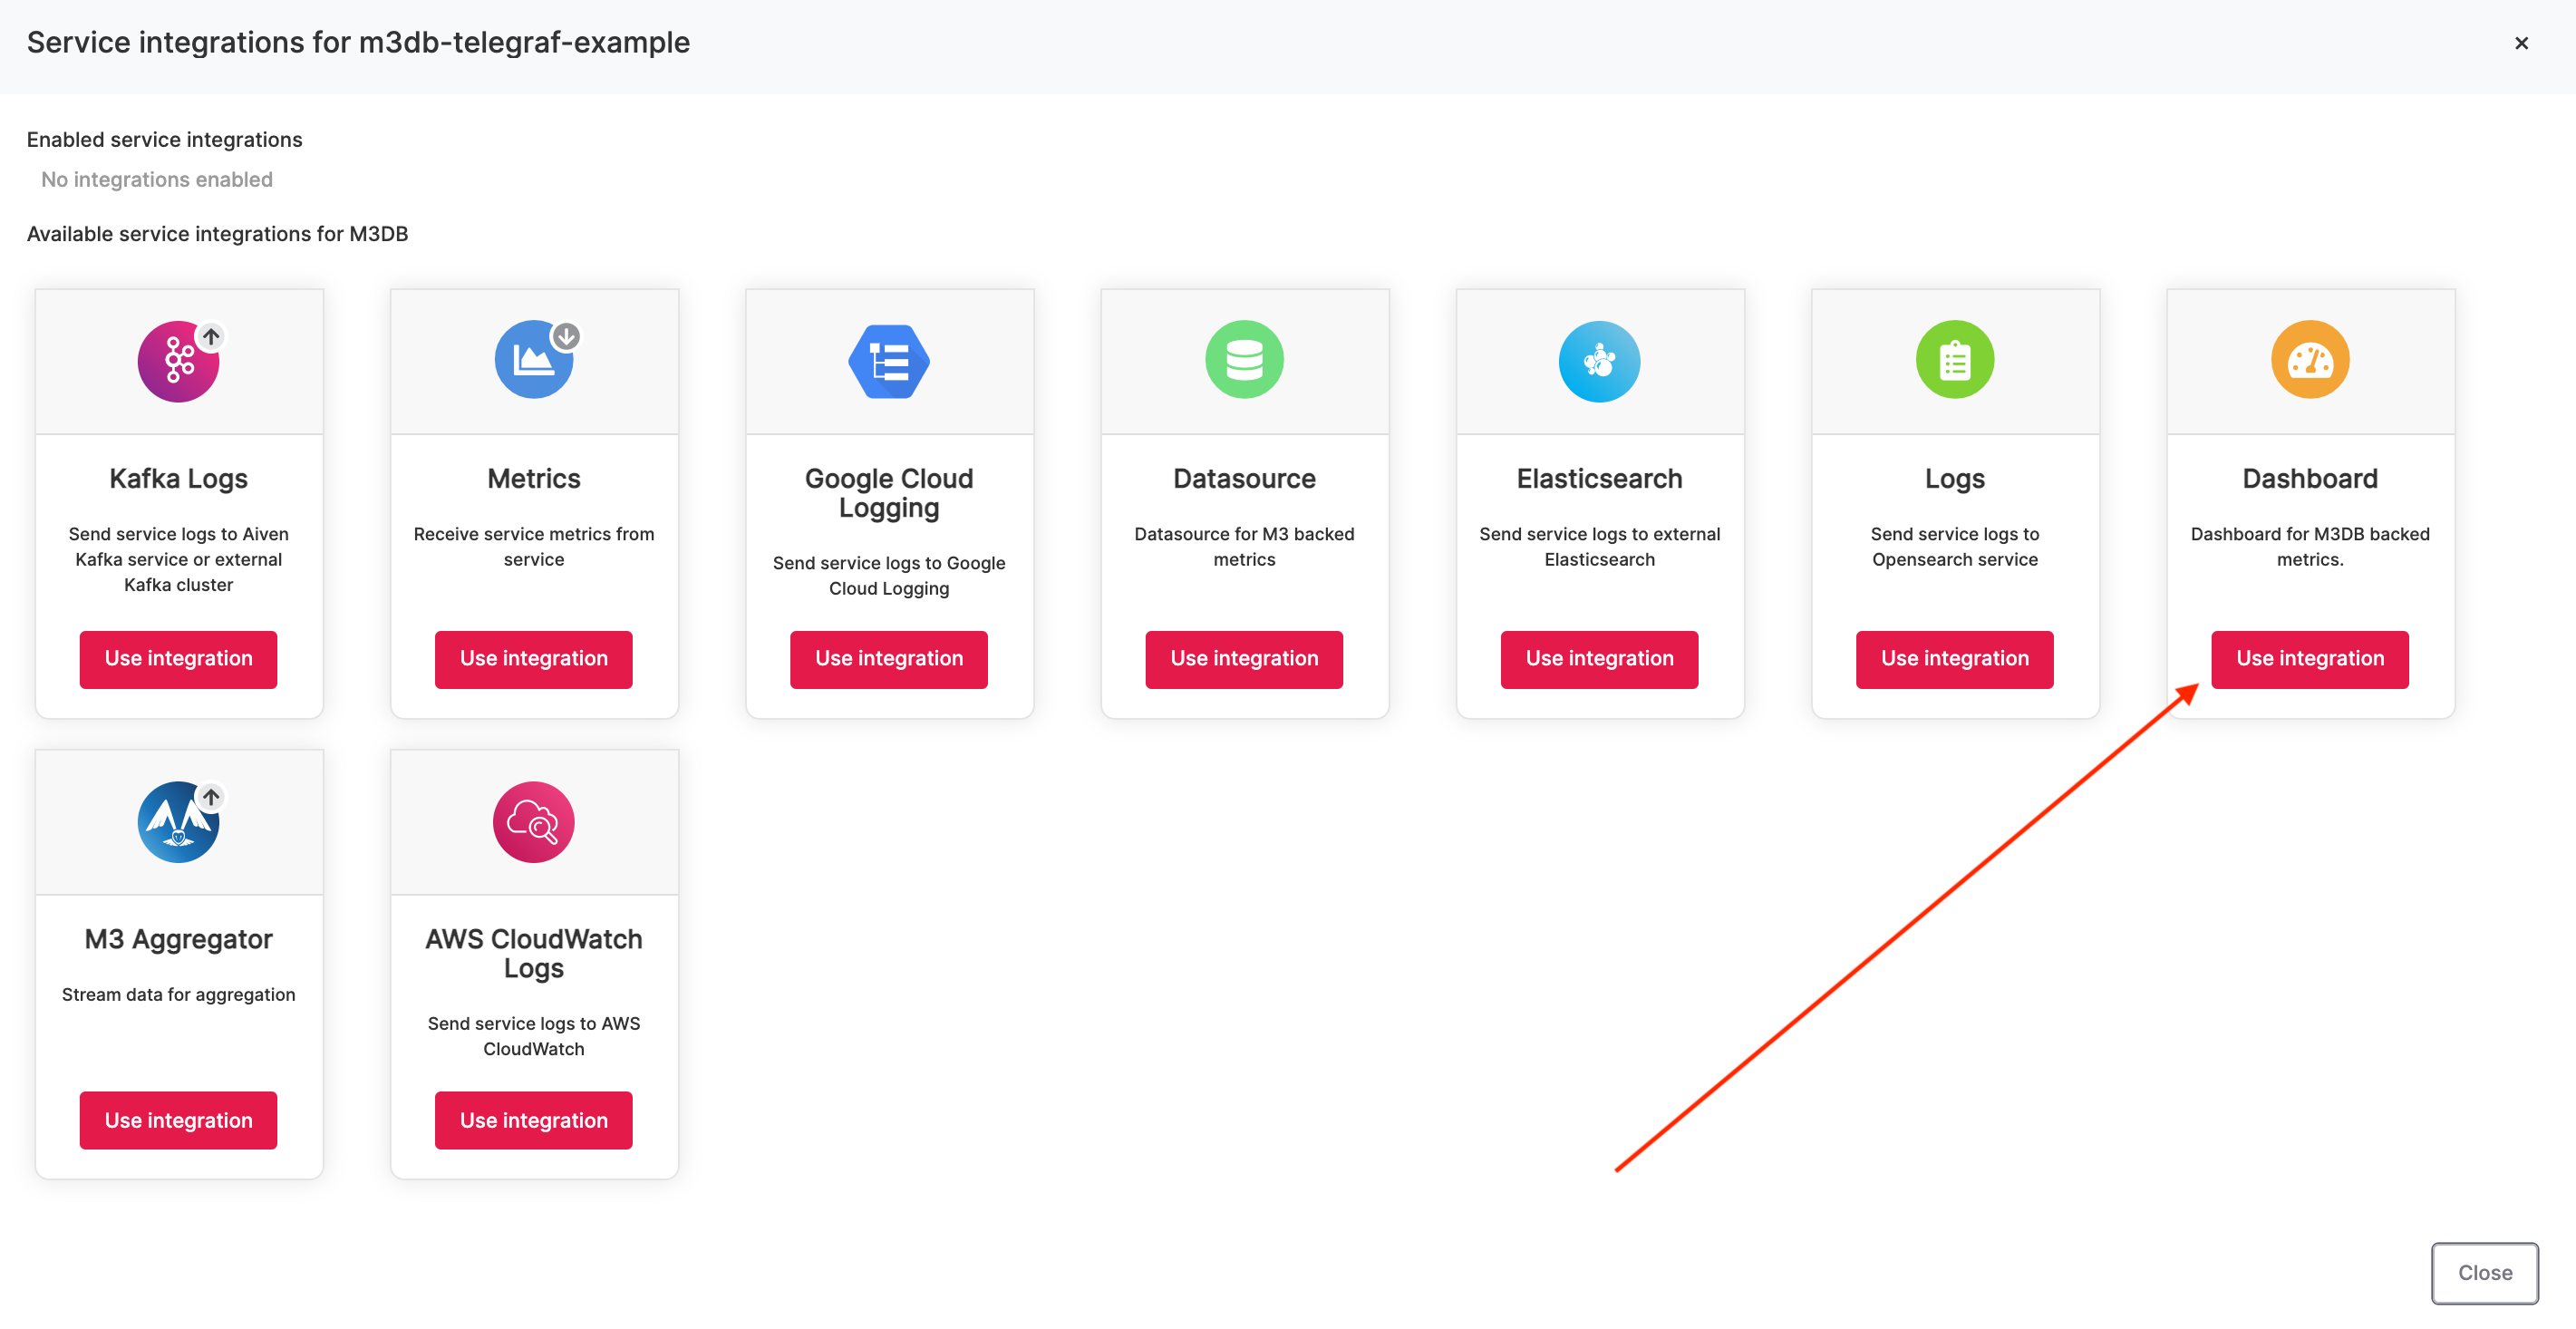Click the M3 Aggregator icon
Image resolution: width=2576 pixels, height=1329 pixels.
[178, 822]
